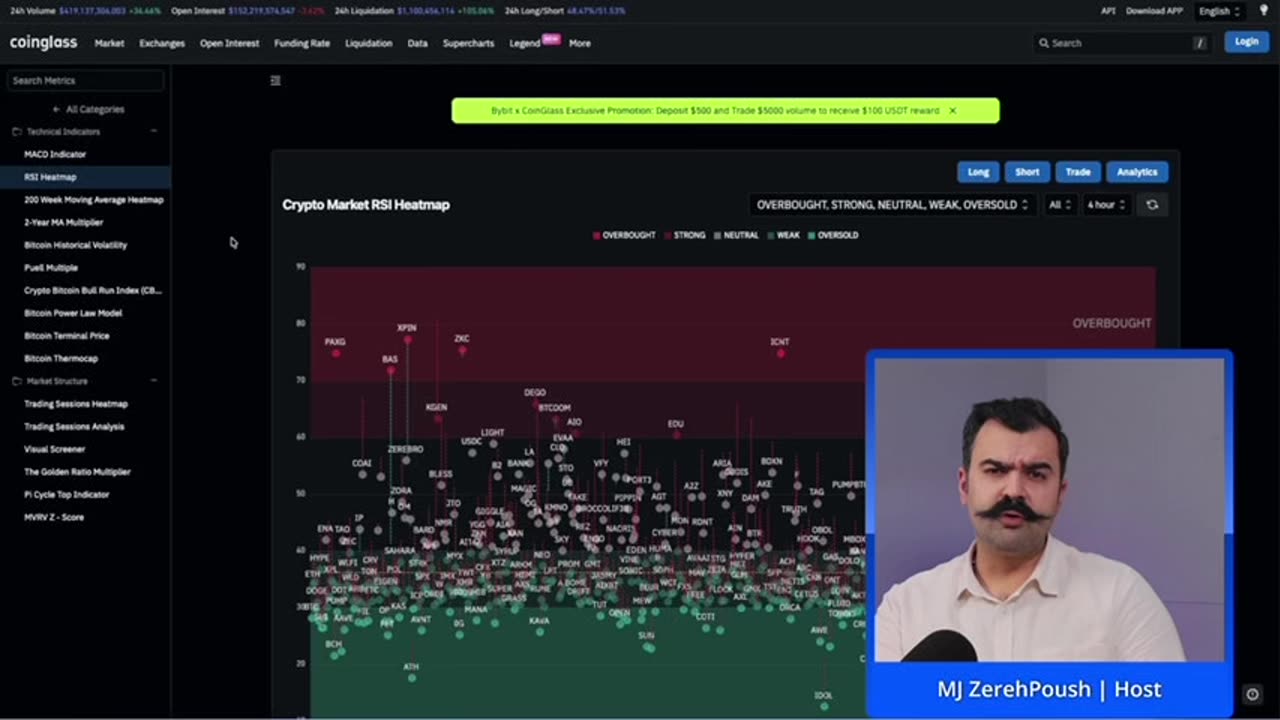Select Bitcoin Thermocap
The height and width of the screenshot is (720, 1280).
pos(61,358)
